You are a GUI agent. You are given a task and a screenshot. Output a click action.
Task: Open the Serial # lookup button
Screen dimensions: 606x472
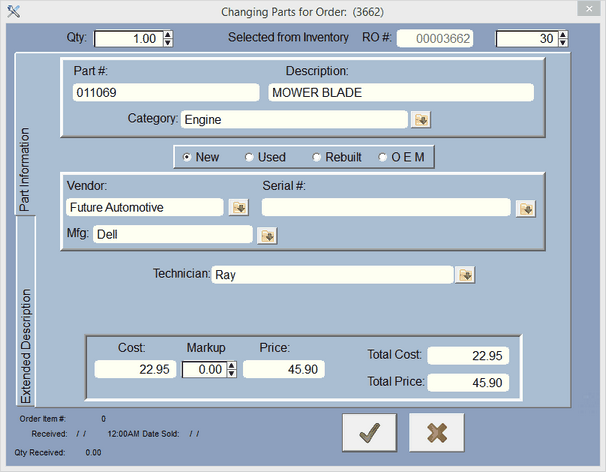point(526,208)
